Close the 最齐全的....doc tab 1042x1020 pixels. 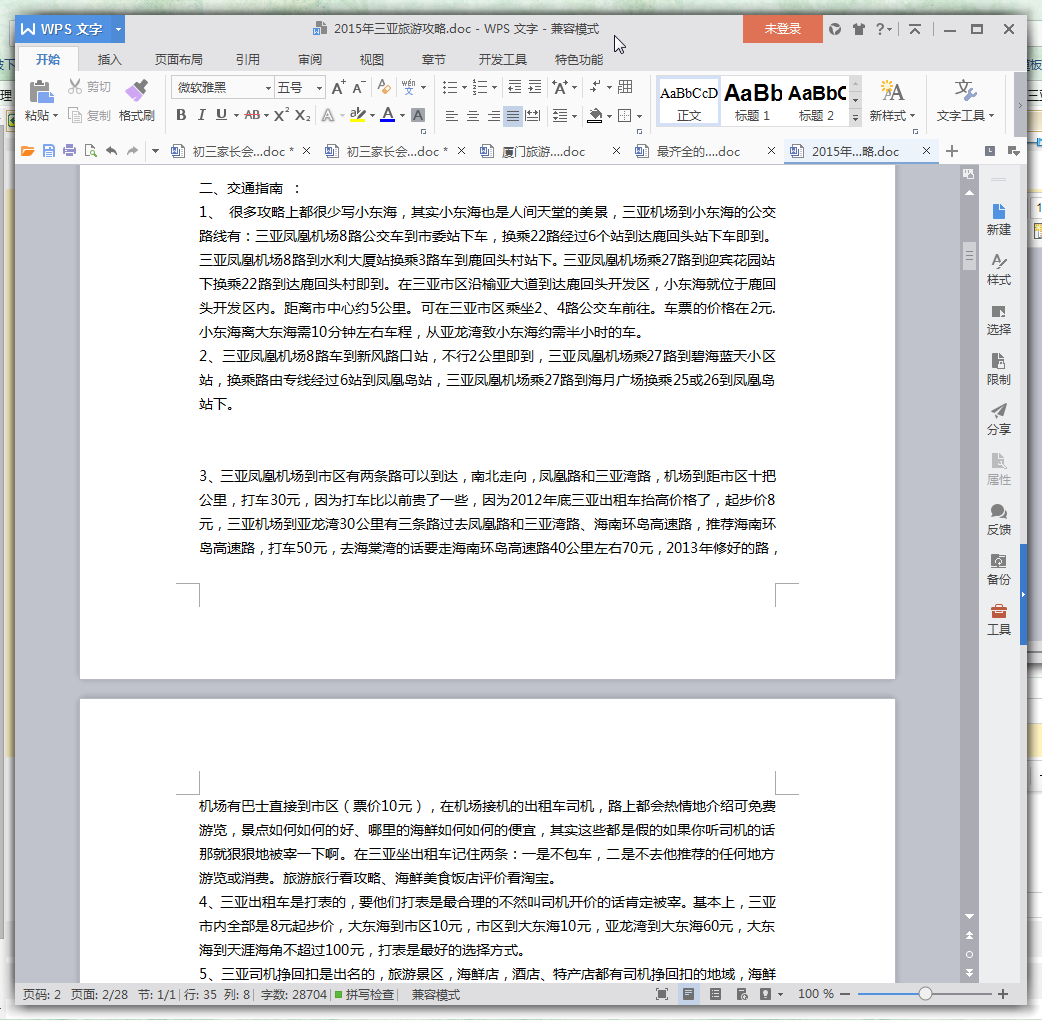pos(772,151)
